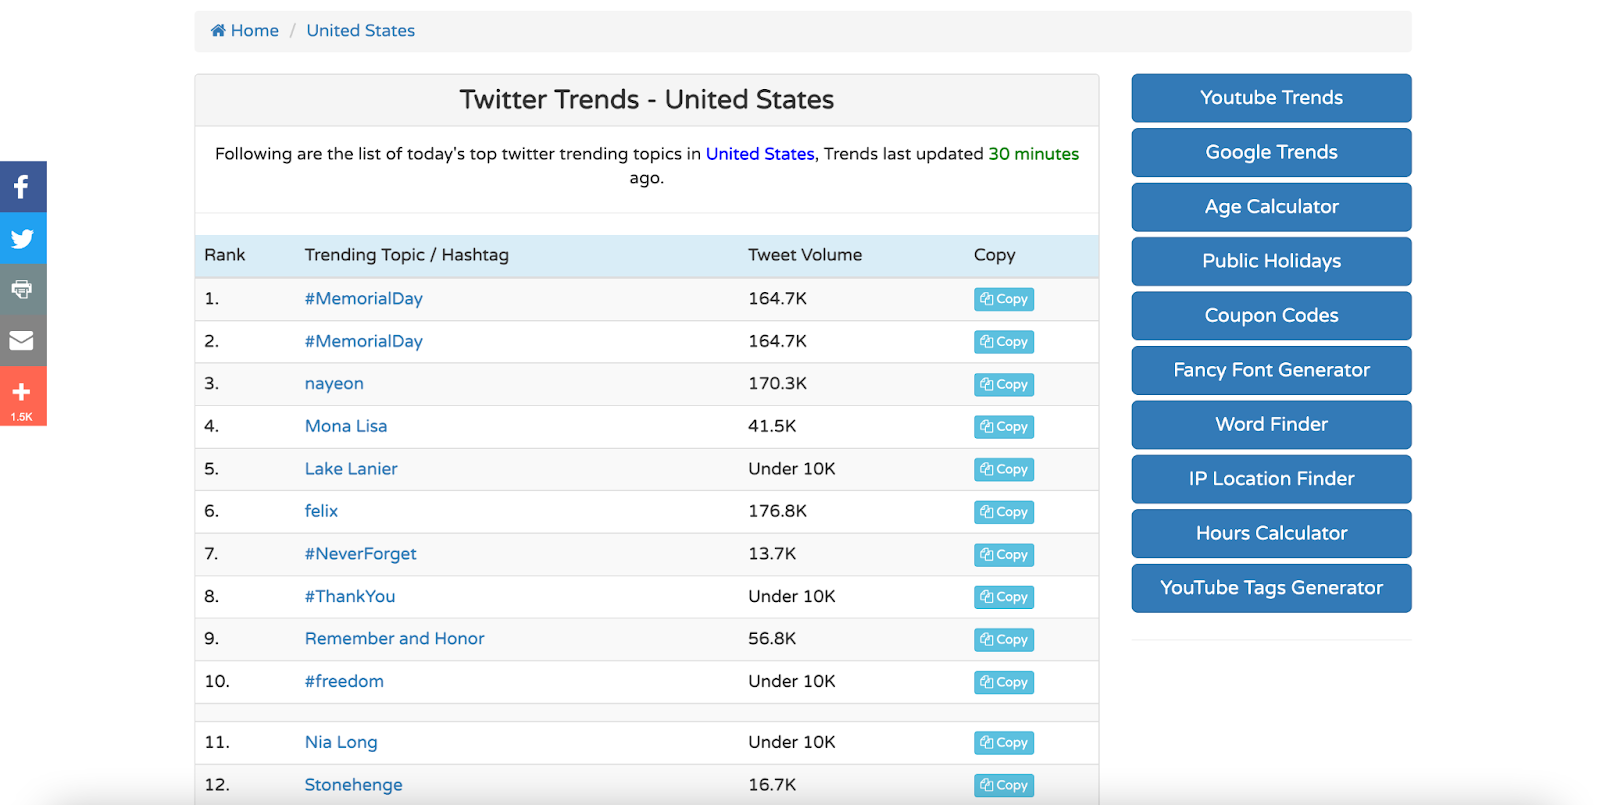Click the 13.7K tweet volume value
Image resolution: width=1600 pixels, height=805 pixels.
point(772,554)
